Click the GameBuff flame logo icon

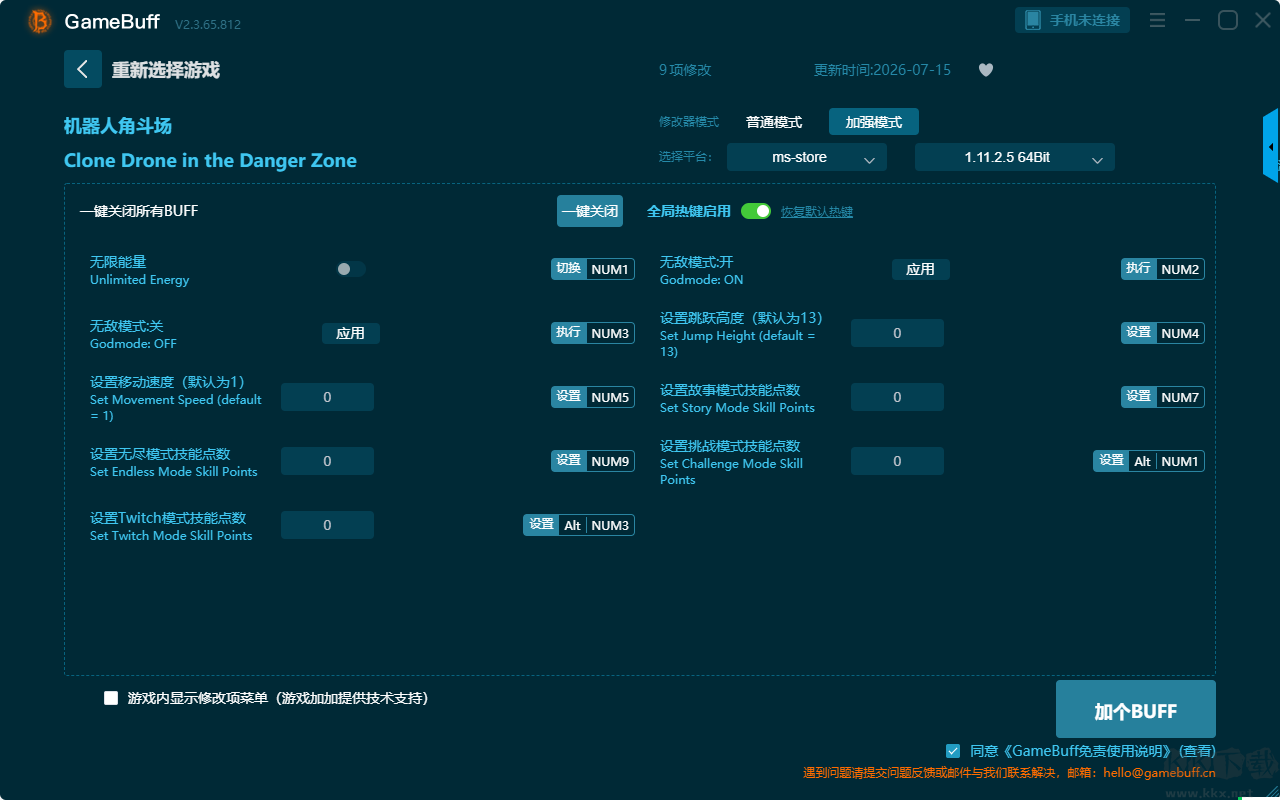tap(40, 21)
